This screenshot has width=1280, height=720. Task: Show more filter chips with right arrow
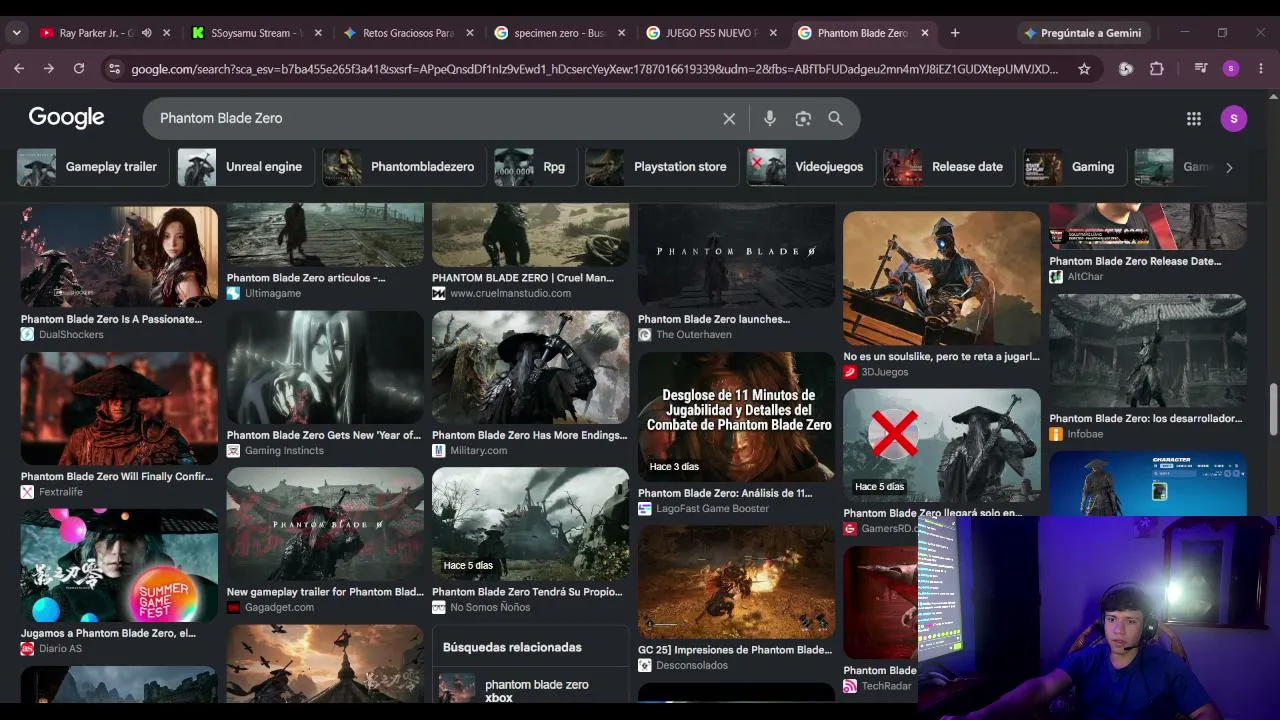[1229, 167]
